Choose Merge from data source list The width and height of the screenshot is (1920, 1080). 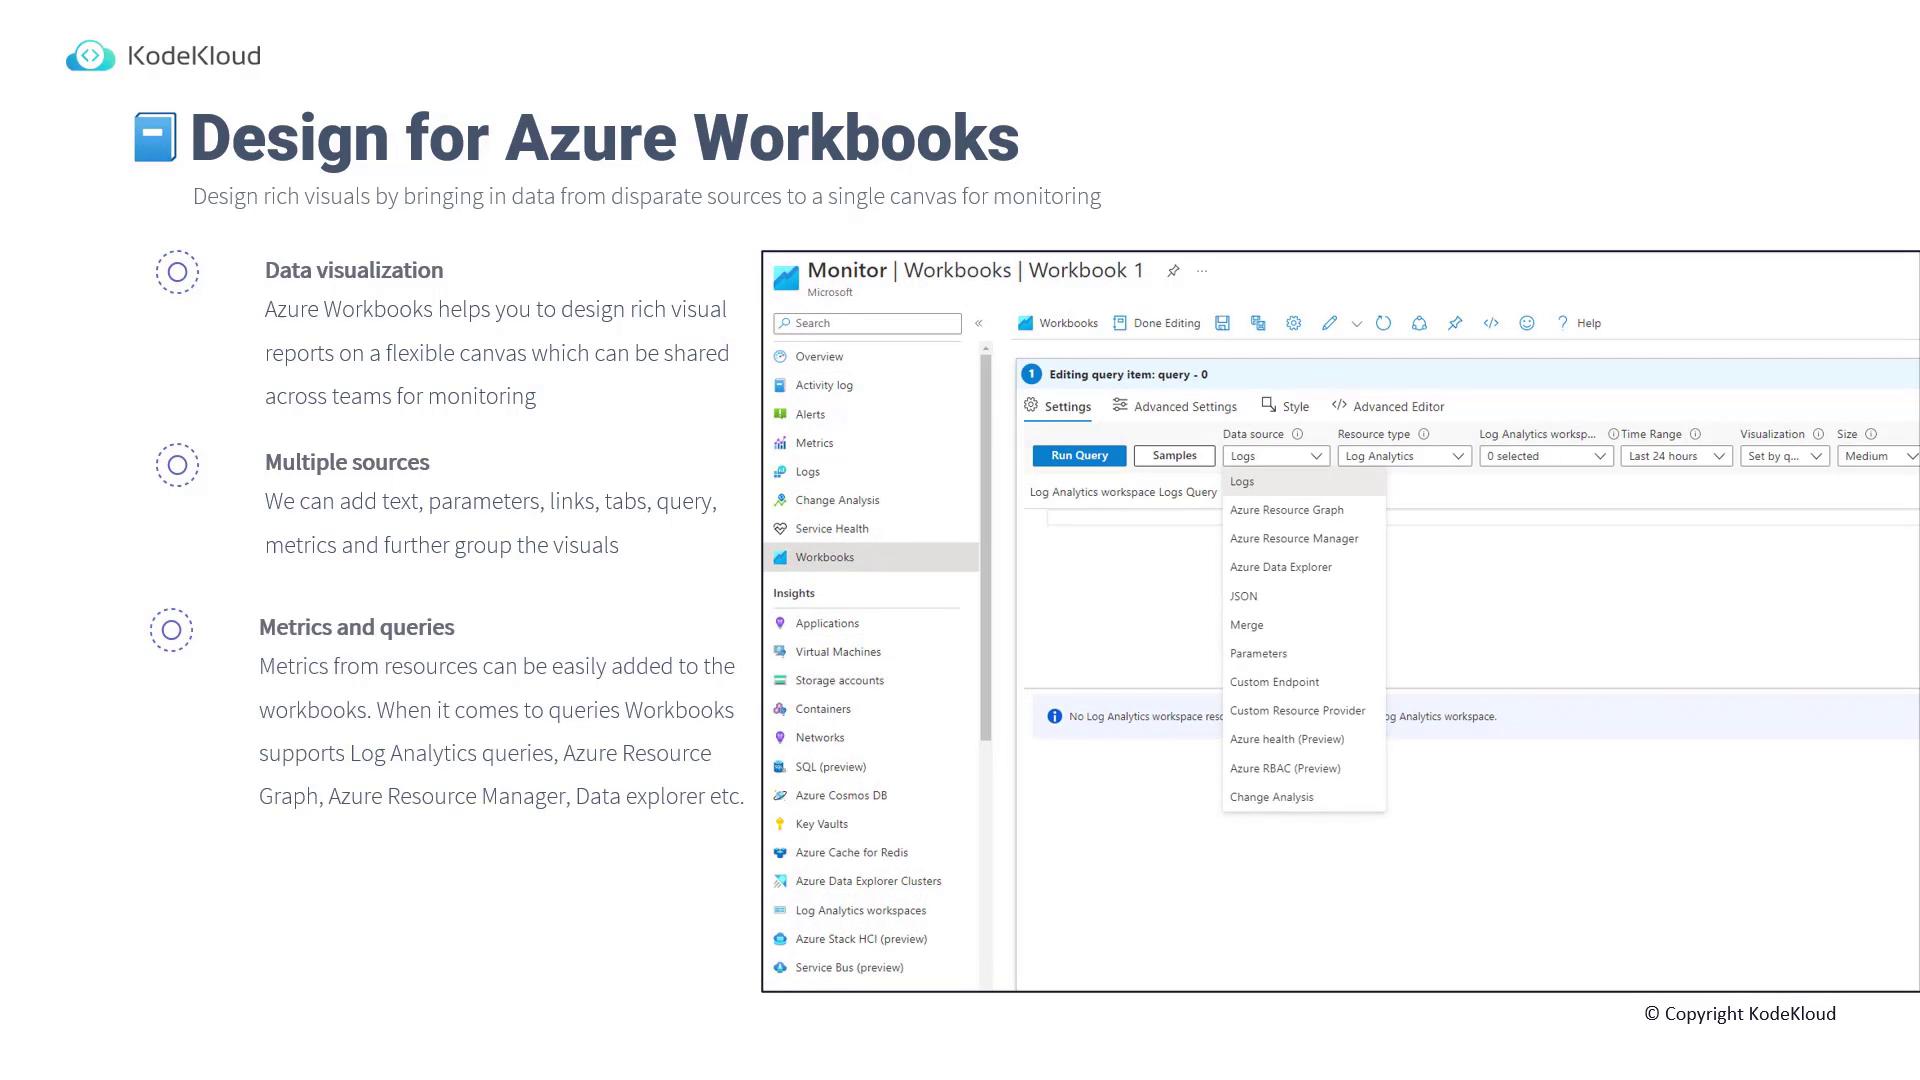pos(1246,625)
